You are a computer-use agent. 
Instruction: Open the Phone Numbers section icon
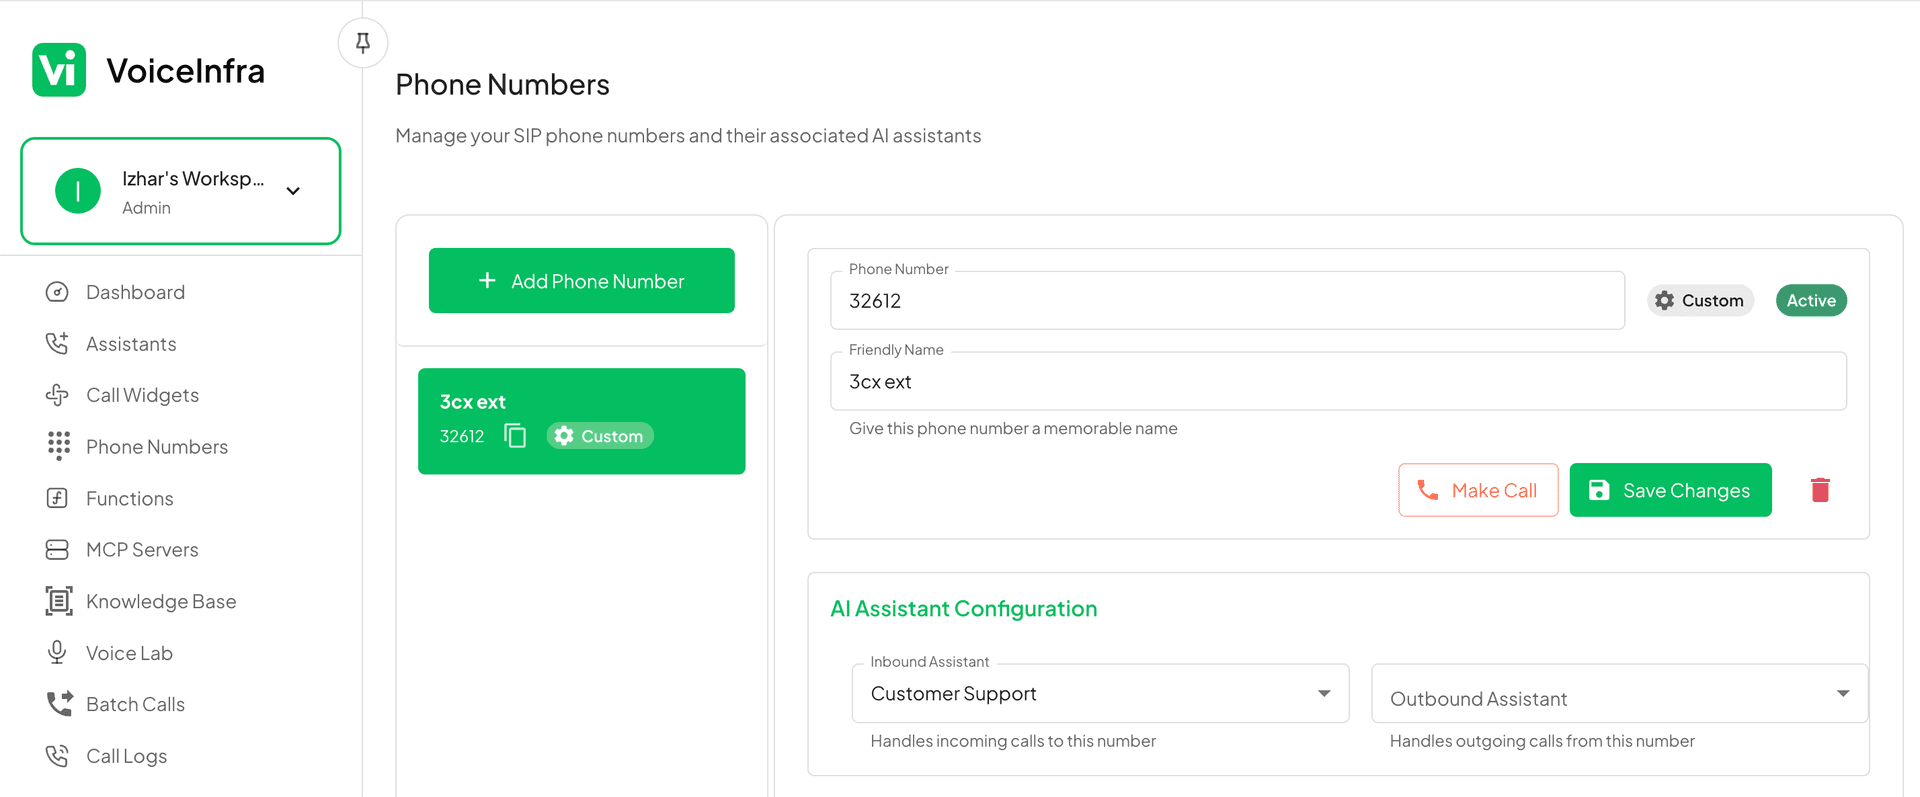coord(59,446)
